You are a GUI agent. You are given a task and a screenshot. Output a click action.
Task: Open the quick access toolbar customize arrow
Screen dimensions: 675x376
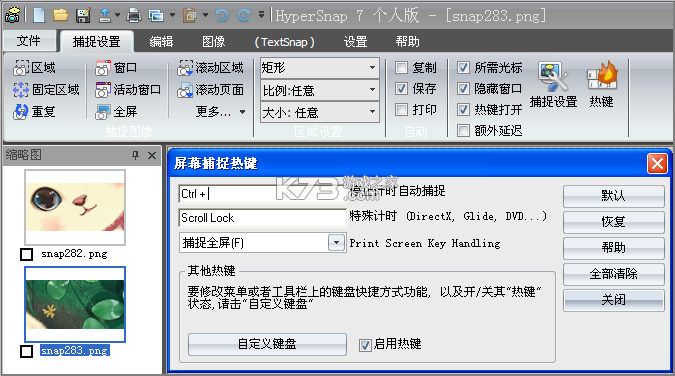pos(261,15)
